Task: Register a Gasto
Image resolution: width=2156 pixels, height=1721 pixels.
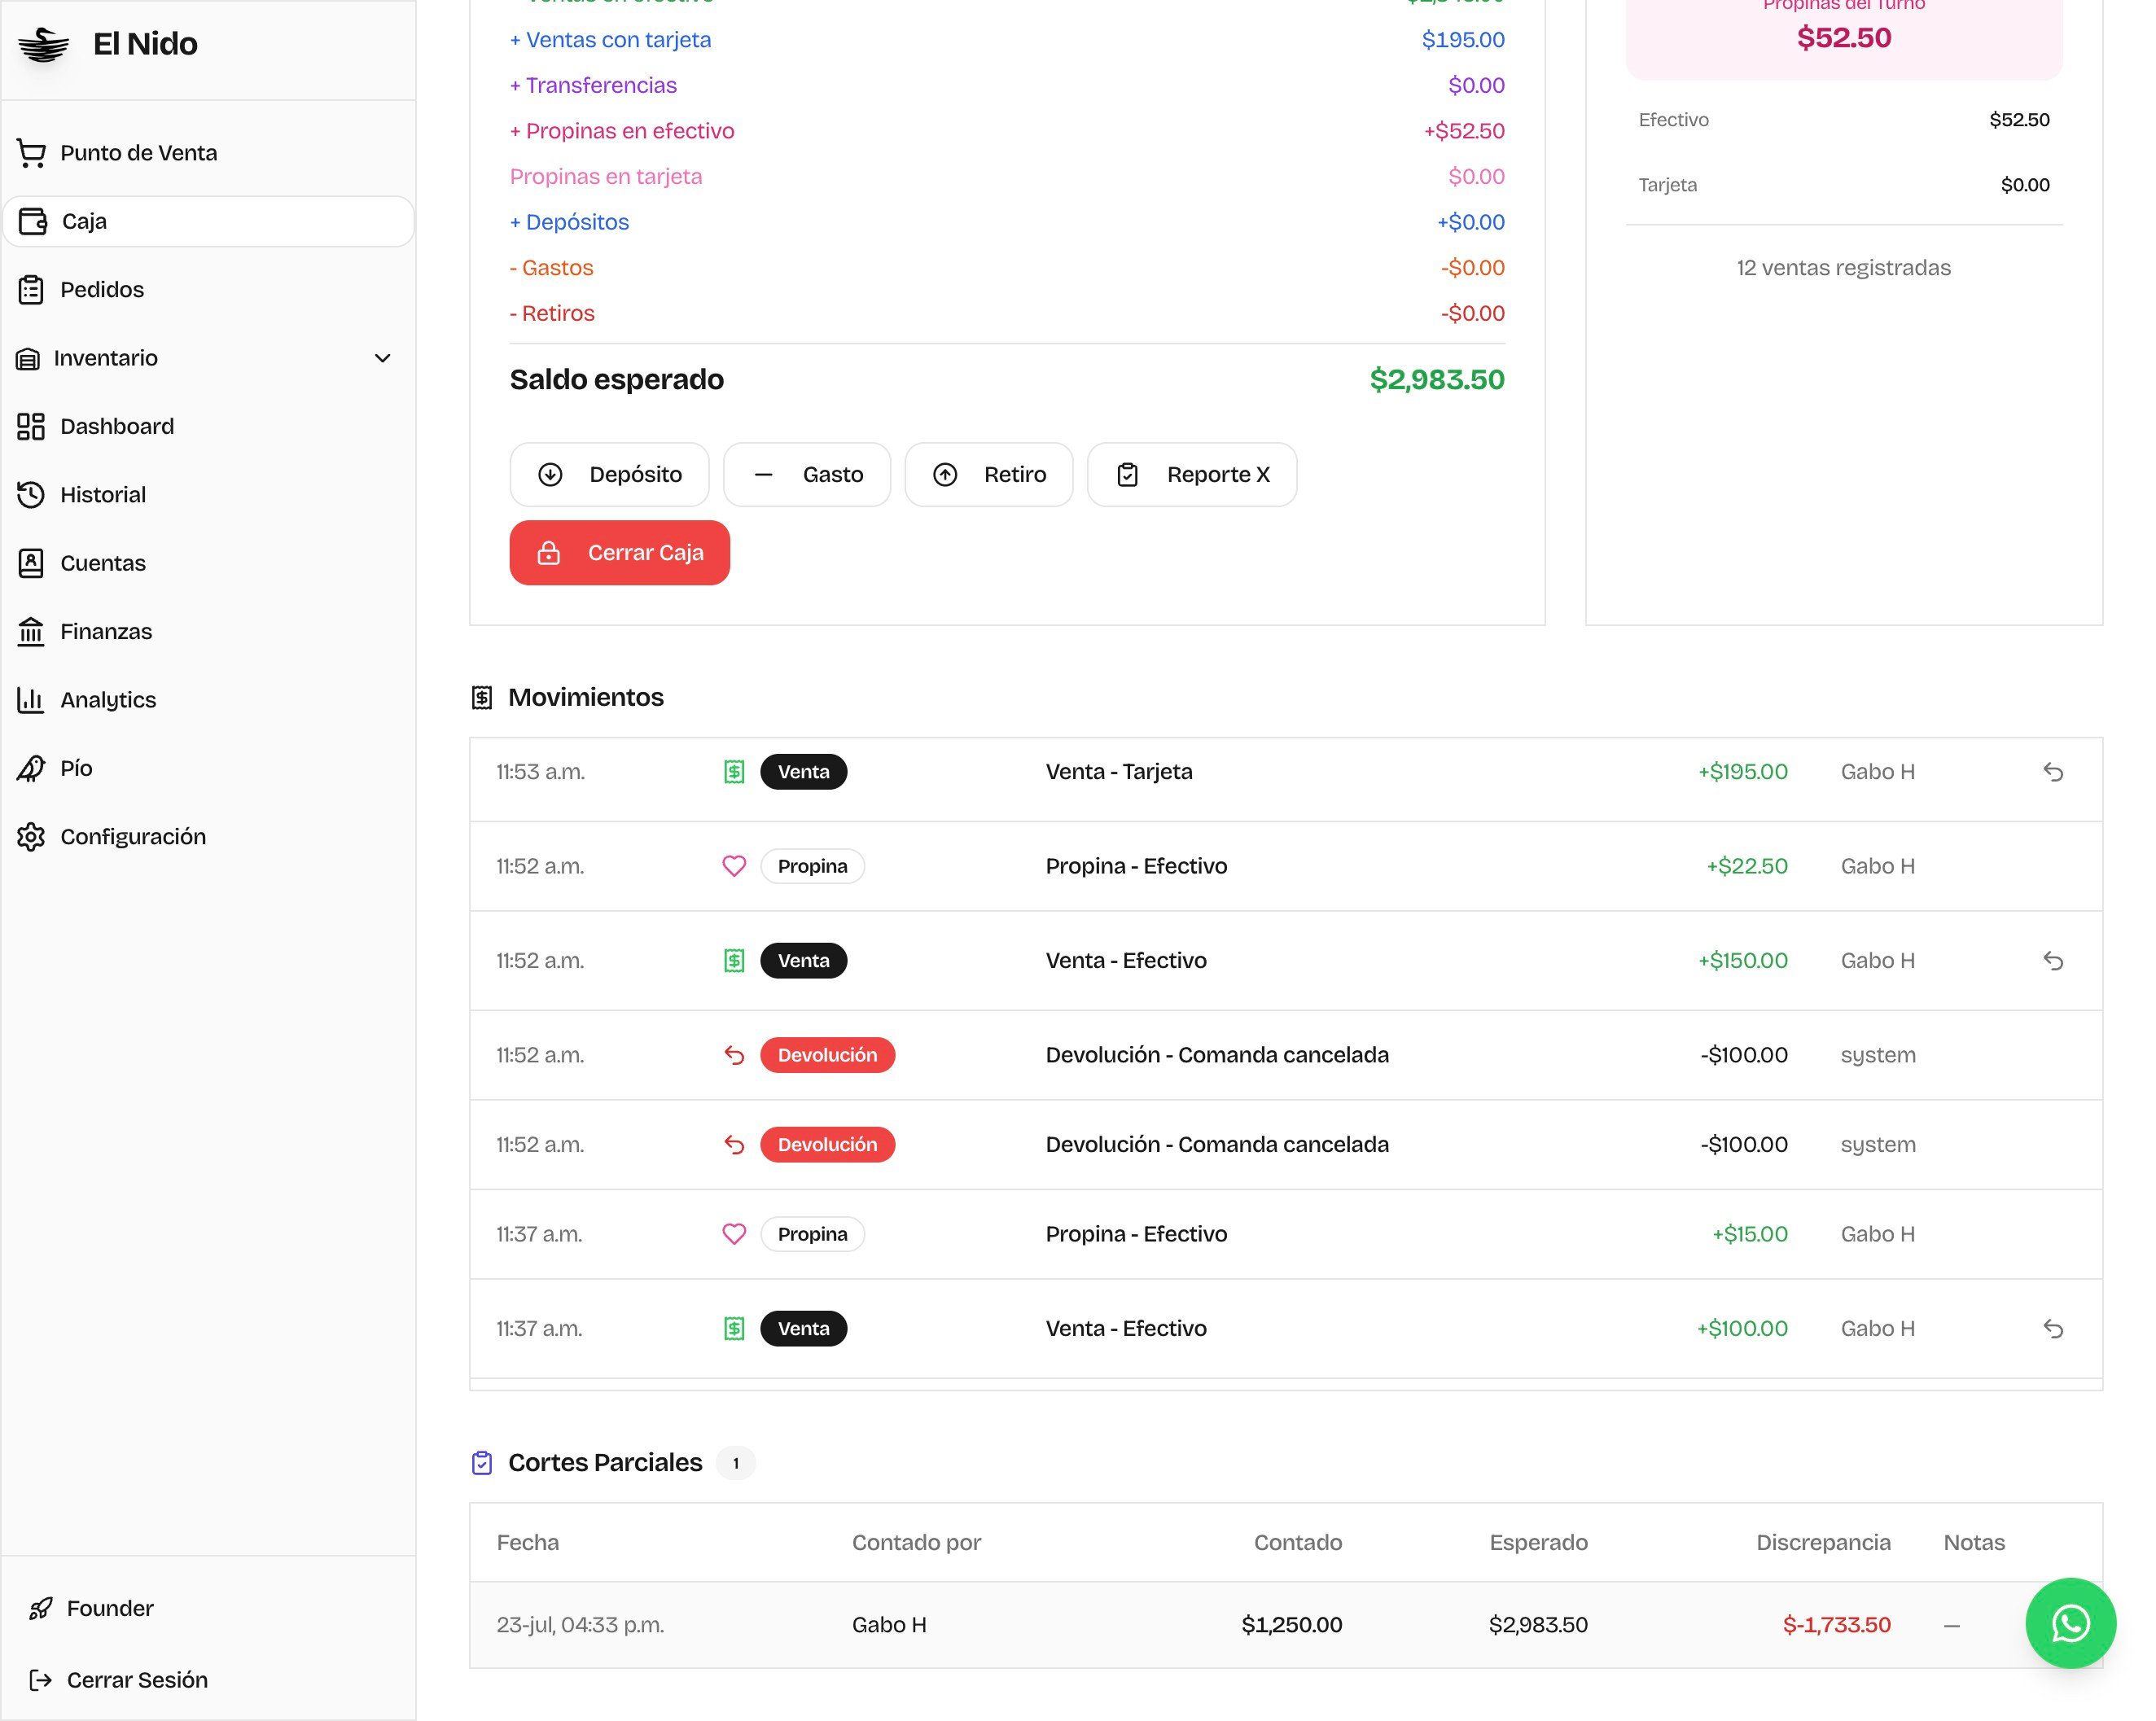Action: pos(806,475)
